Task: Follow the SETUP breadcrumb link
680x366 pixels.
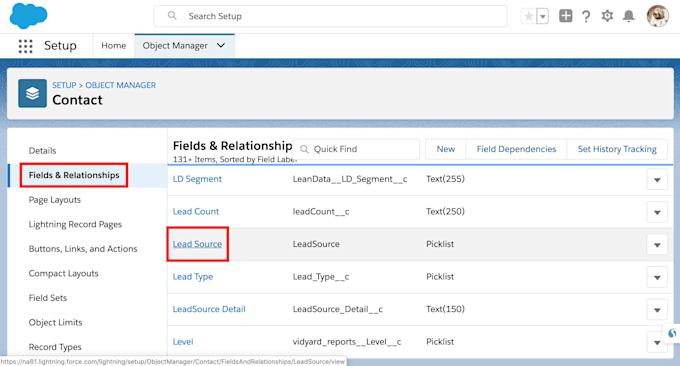Action: tap(64, 85)
